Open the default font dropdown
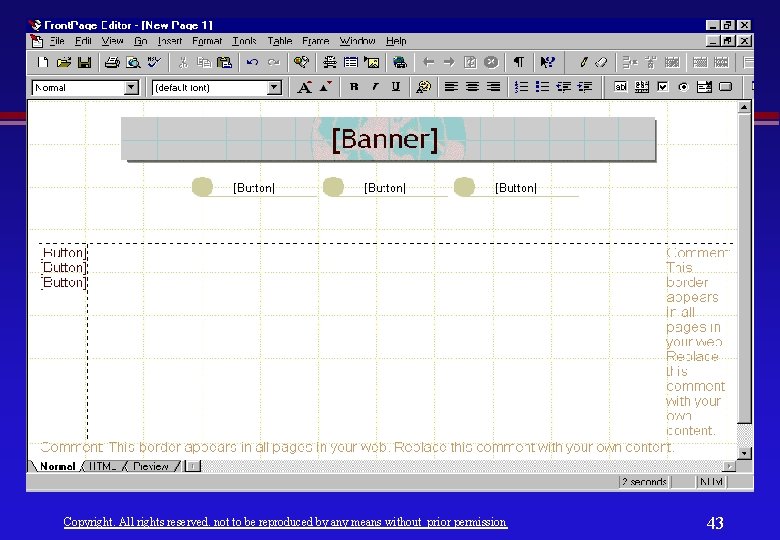Screen dimensions: 780x540 [274, 88]
